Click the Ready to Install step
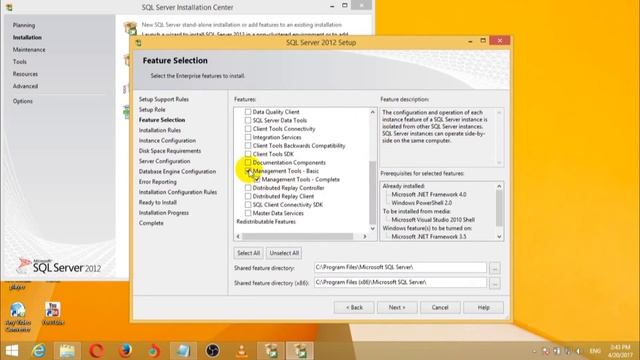 point(158,202)
